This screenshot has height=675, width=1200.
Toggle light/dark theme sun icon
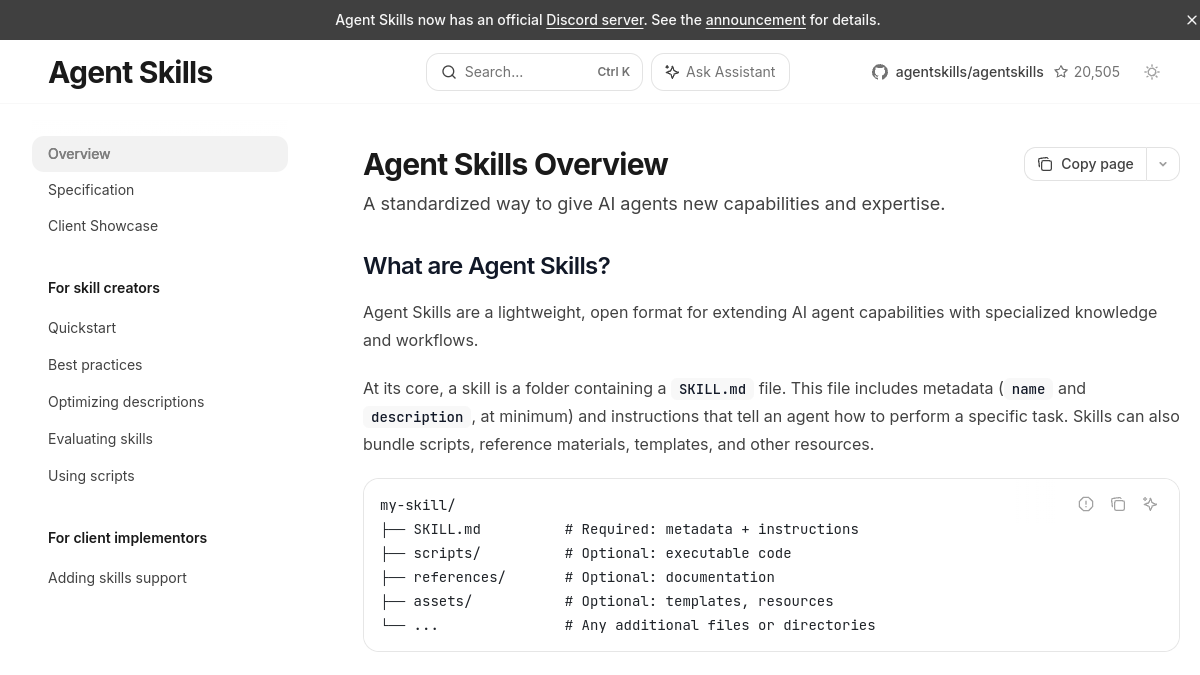(x=1152, y=72)
